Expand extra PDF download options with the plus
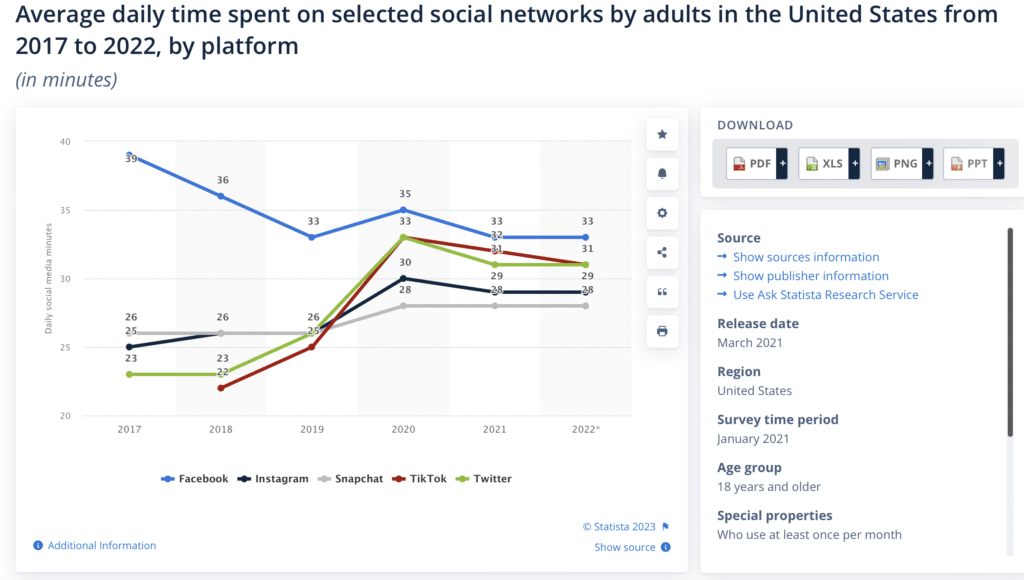1024x580 pixels. [781, 163]
